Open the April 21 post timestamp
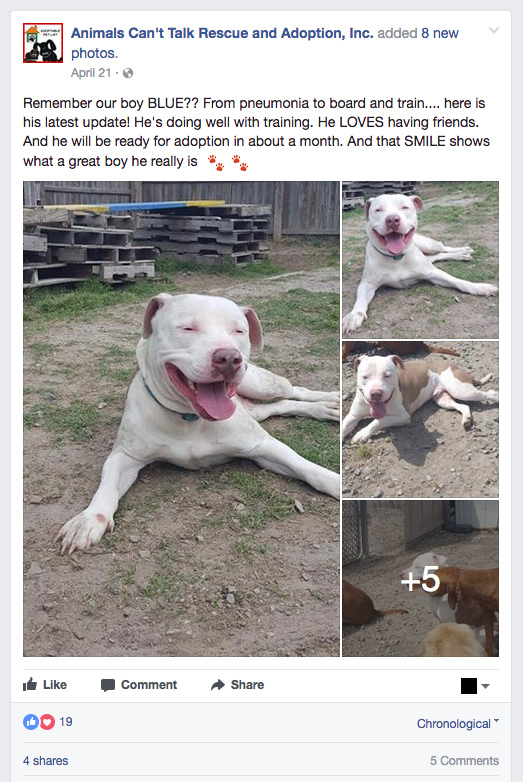 (91, 73)
